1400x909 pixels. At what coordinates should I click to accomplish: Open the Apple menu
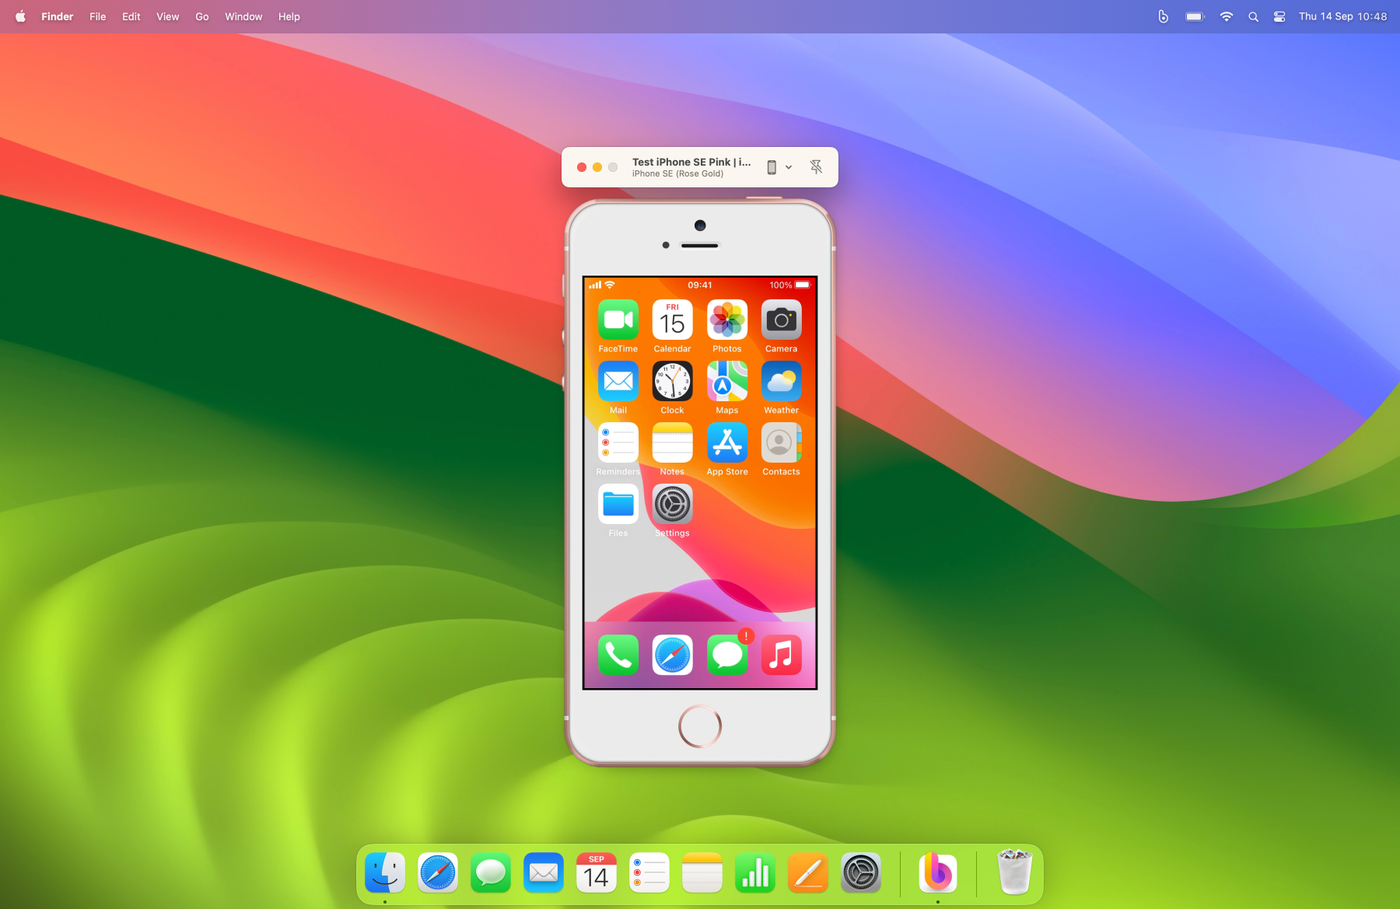20,16
